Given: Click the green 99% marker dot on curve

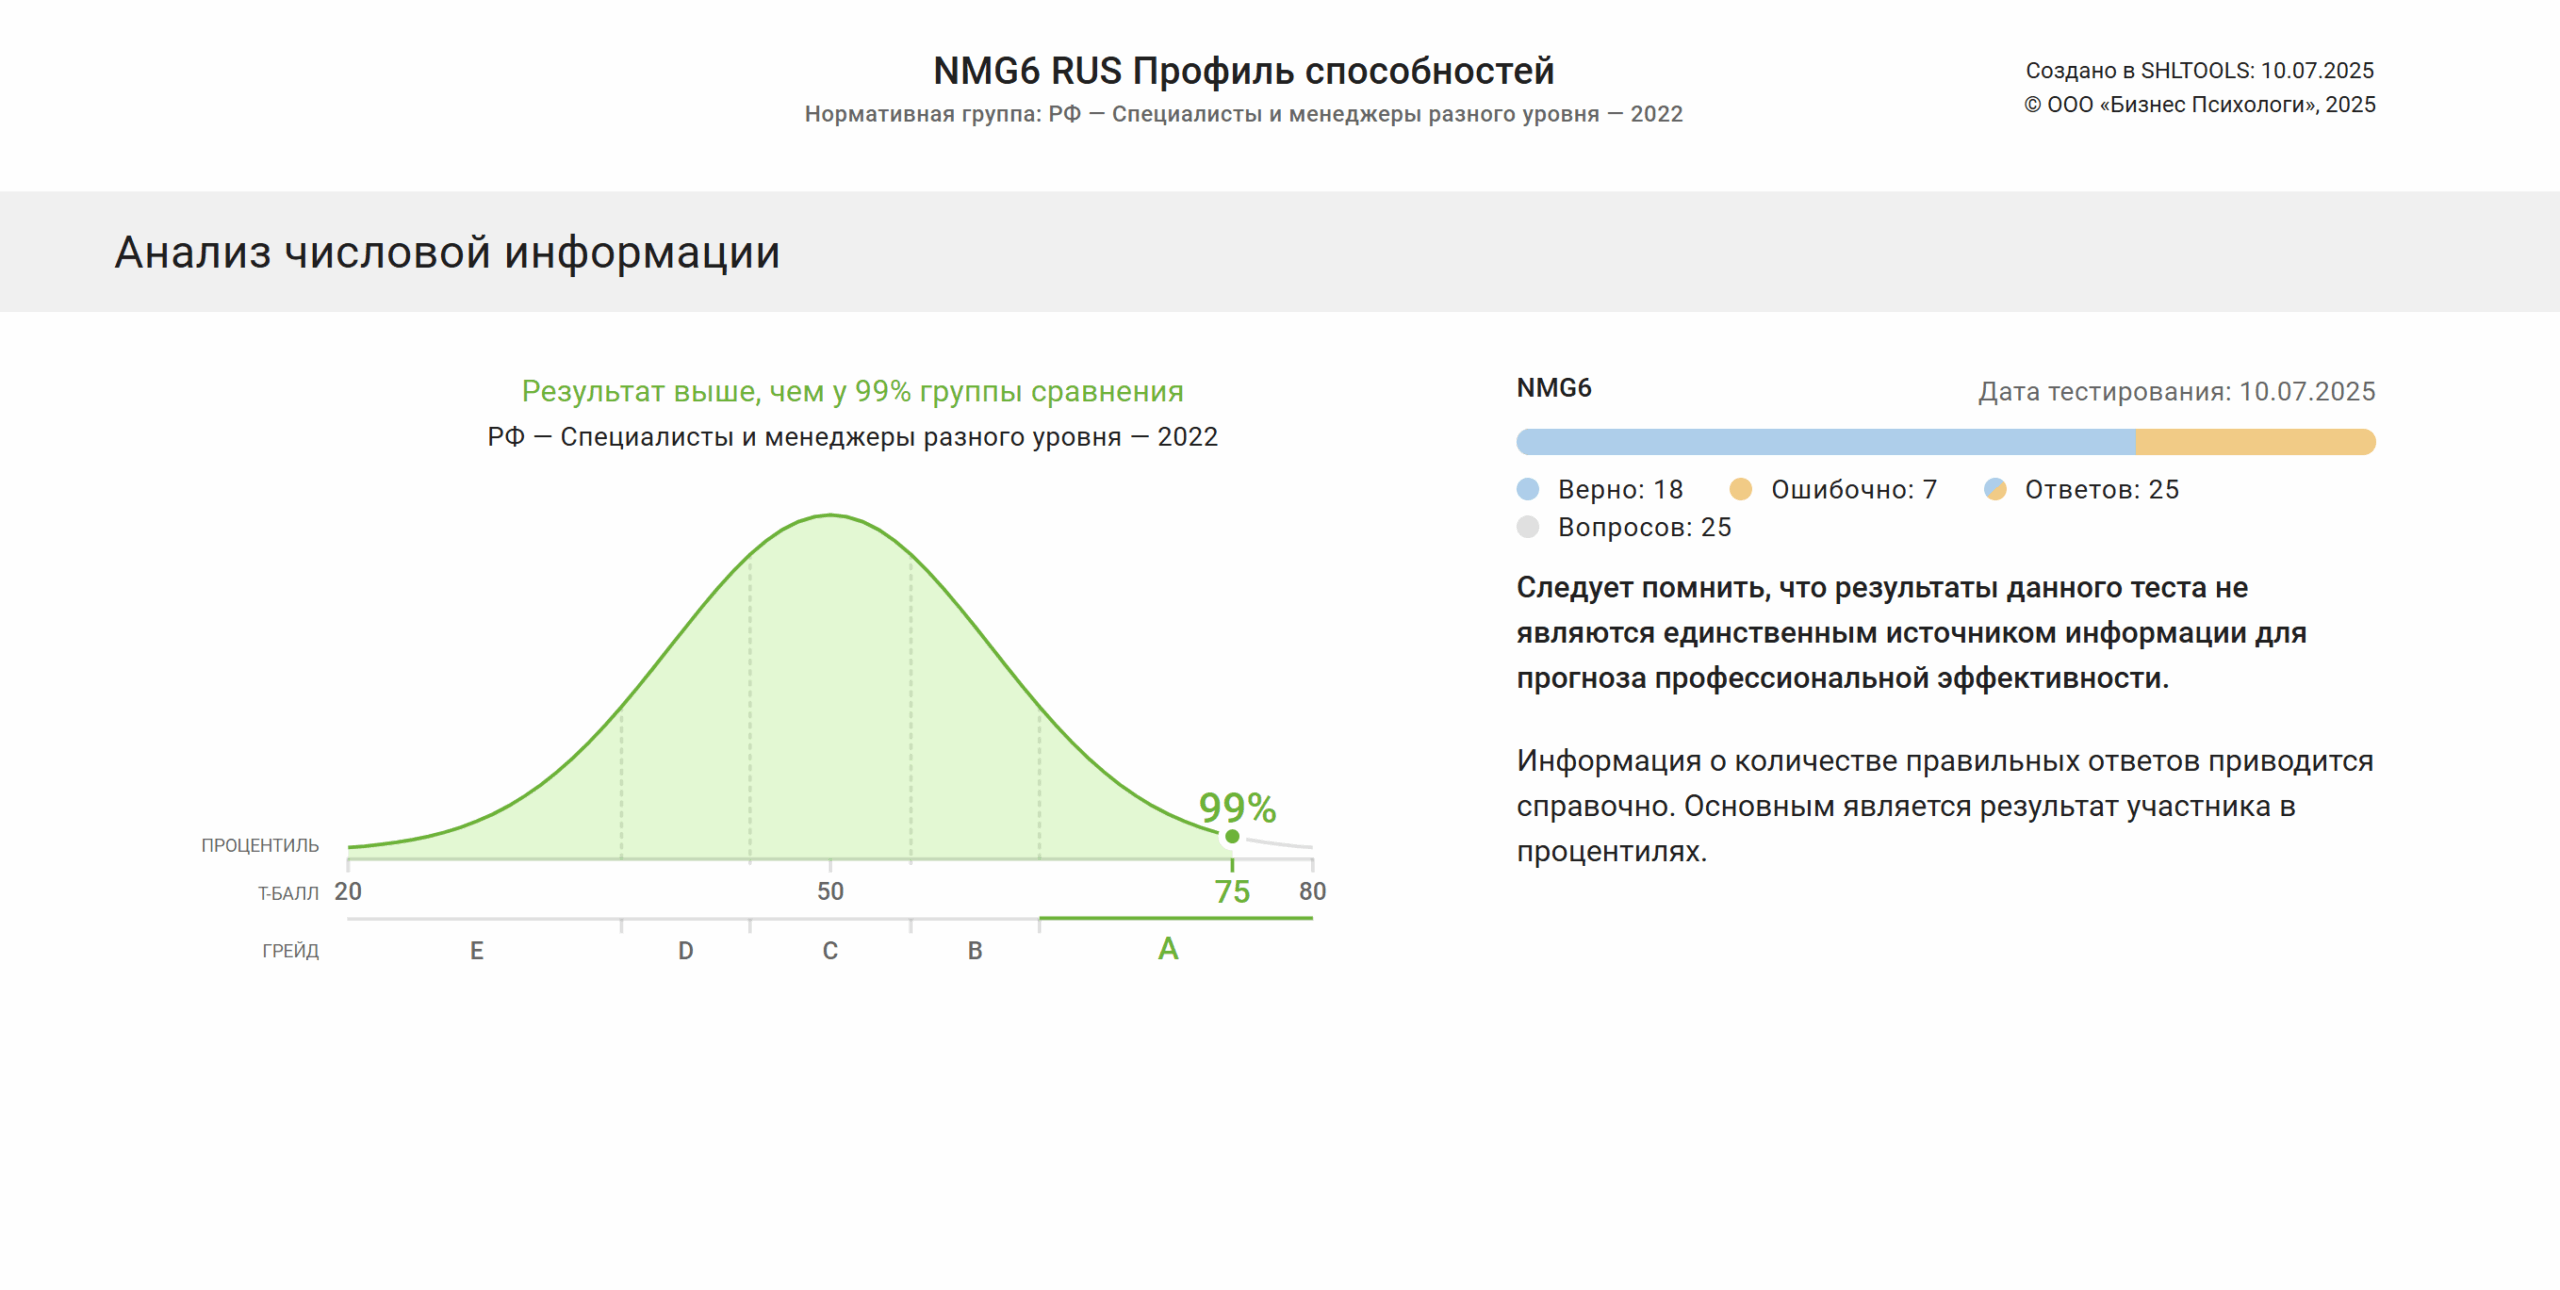Looking at the screenshot, I should (1232, 836).
